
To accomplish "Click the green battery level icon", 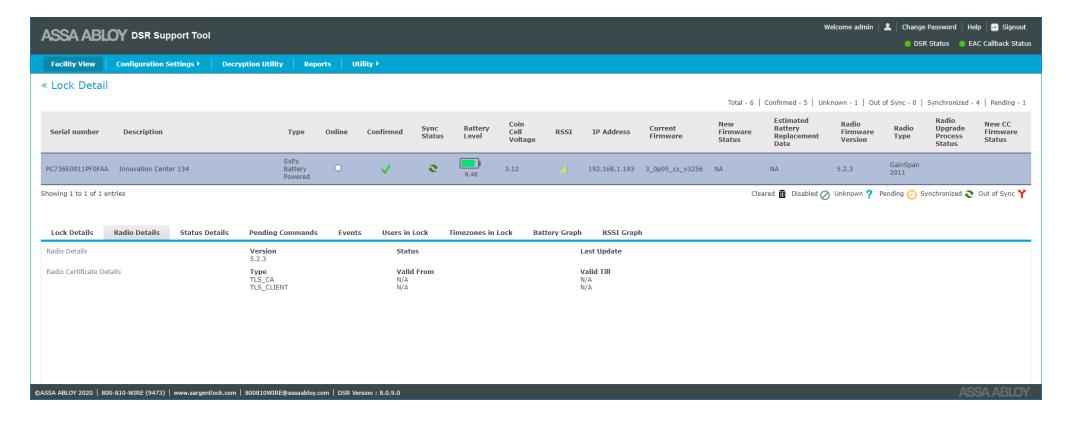I will click(470, 163).
